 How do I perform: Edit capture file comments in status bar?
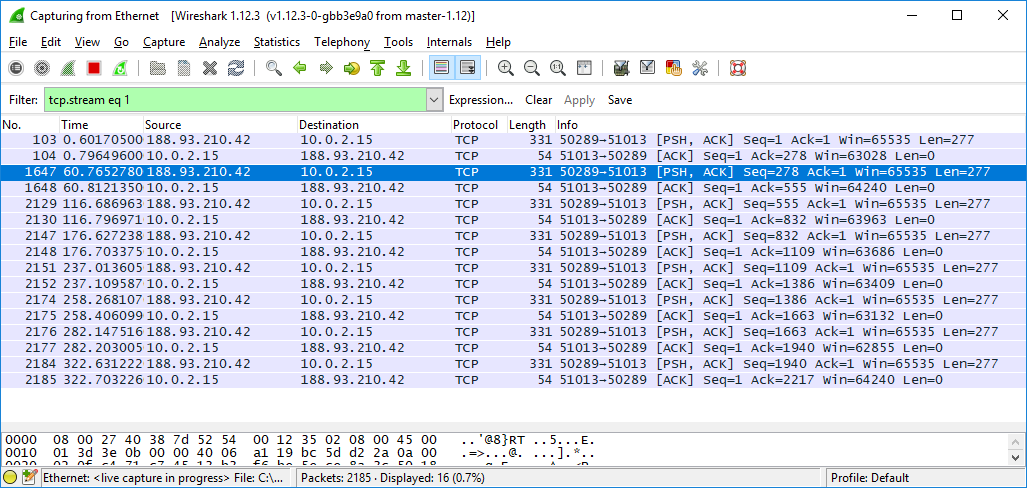[x=28, y=478]
